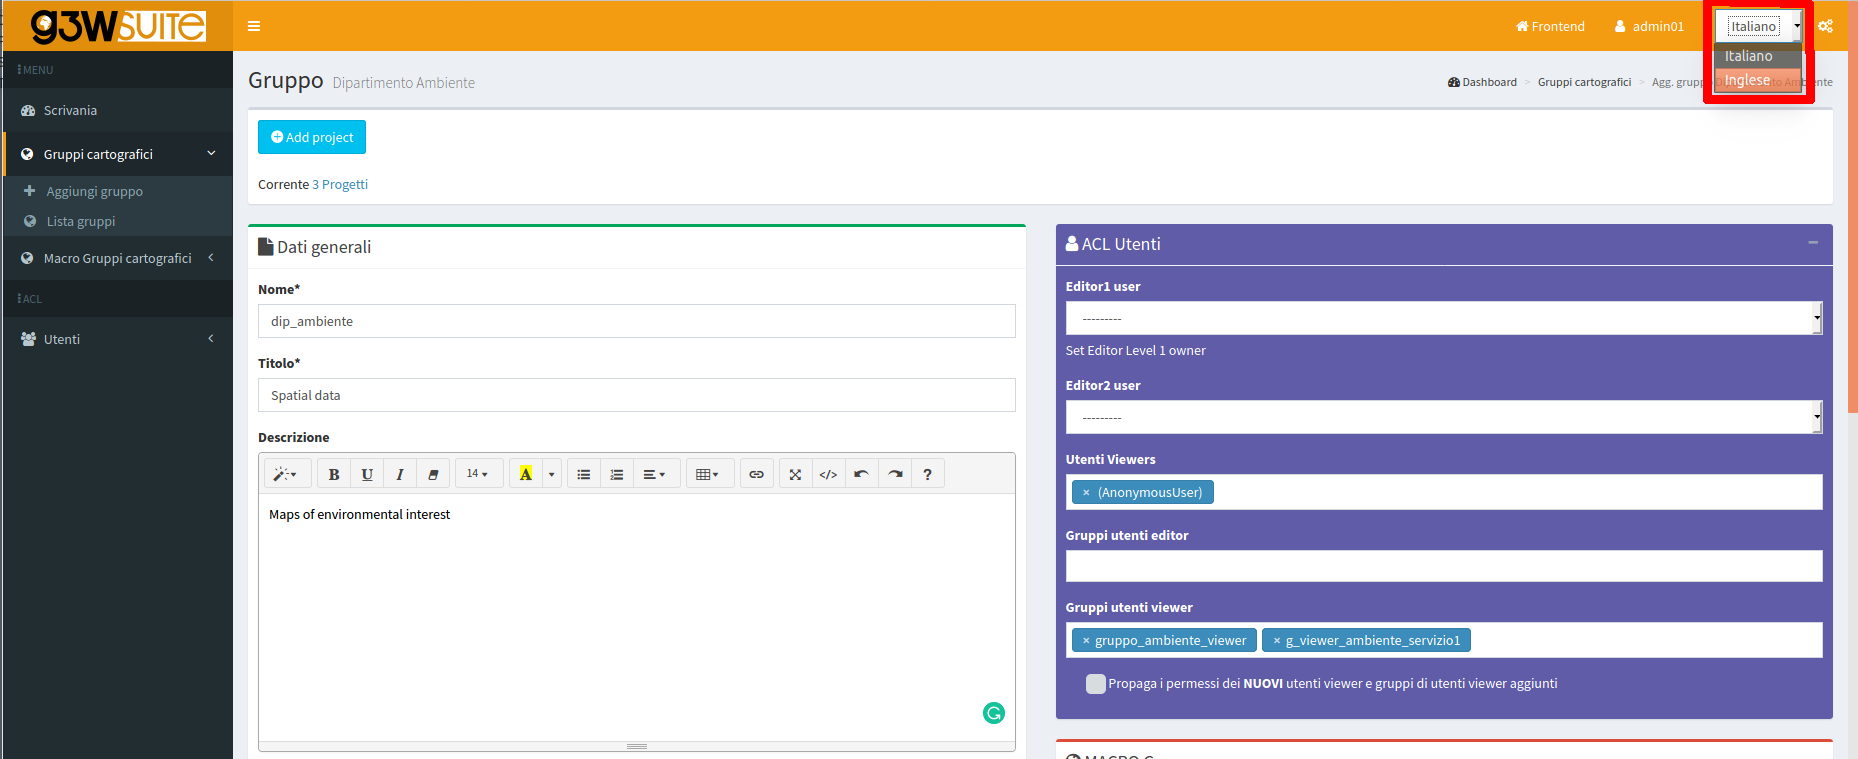Open Scrivania in the sidebar
Screen dimensions: 1858x759
118,110
